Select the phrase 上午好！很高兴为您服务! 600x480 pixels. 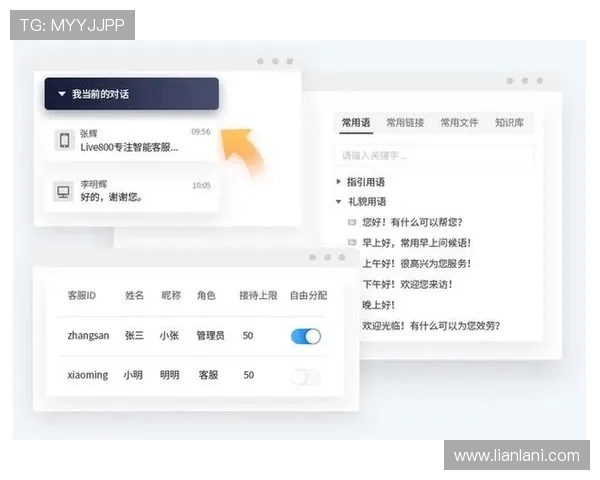pos(416,263)
